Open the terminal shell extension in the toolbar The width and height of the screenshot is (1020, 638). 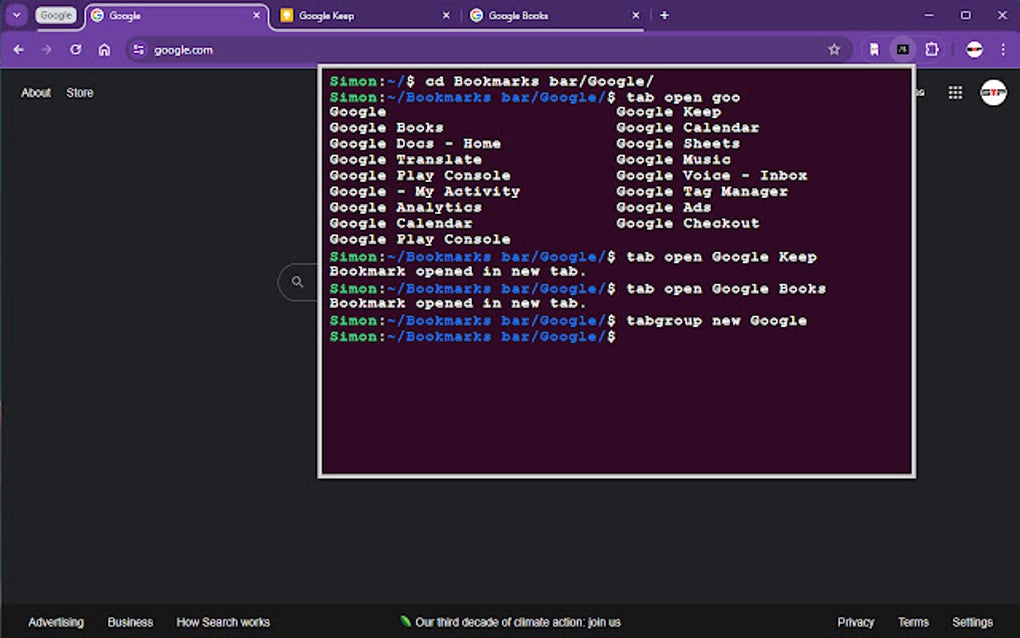click(902, 48)
